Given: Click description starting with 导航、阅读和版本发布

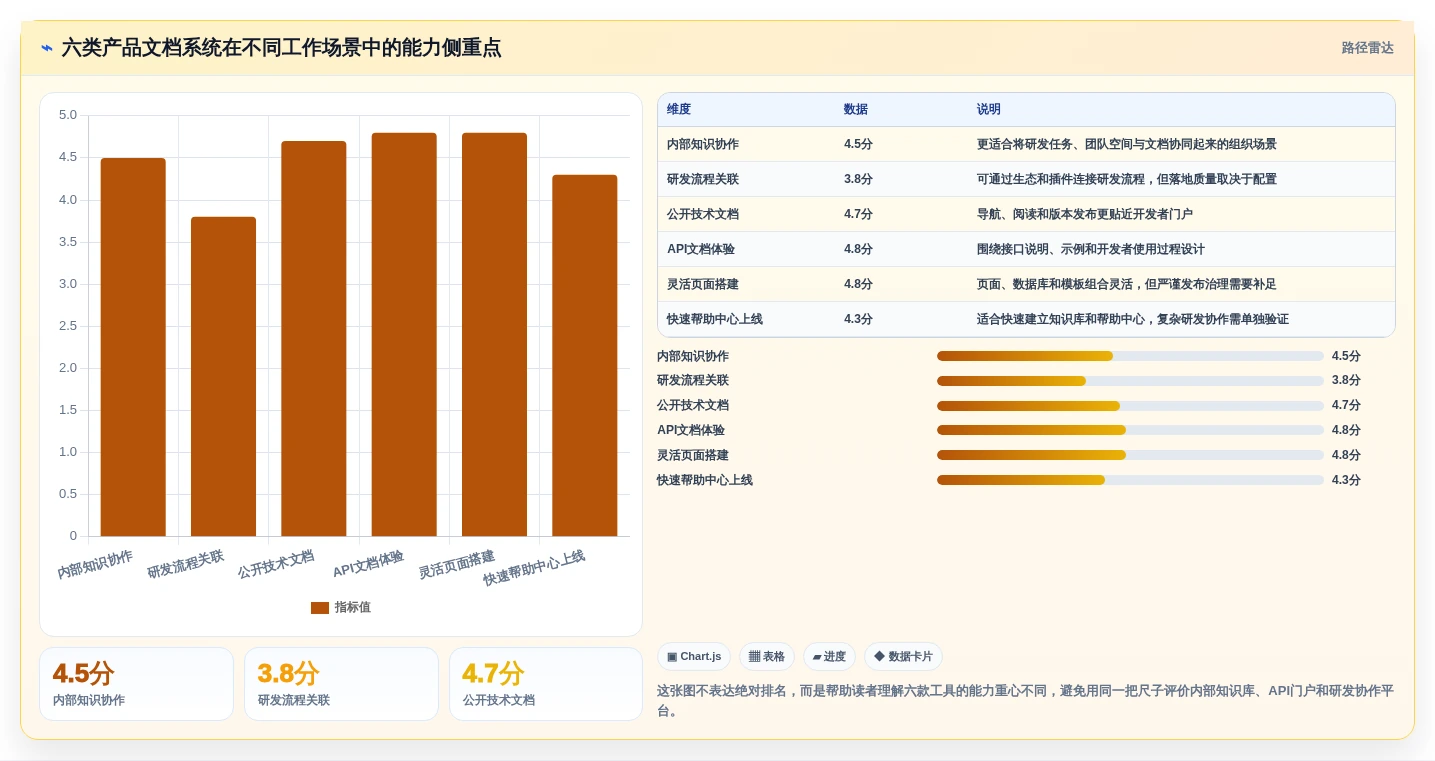Looking at the screenshot, I should point(1085,214).
